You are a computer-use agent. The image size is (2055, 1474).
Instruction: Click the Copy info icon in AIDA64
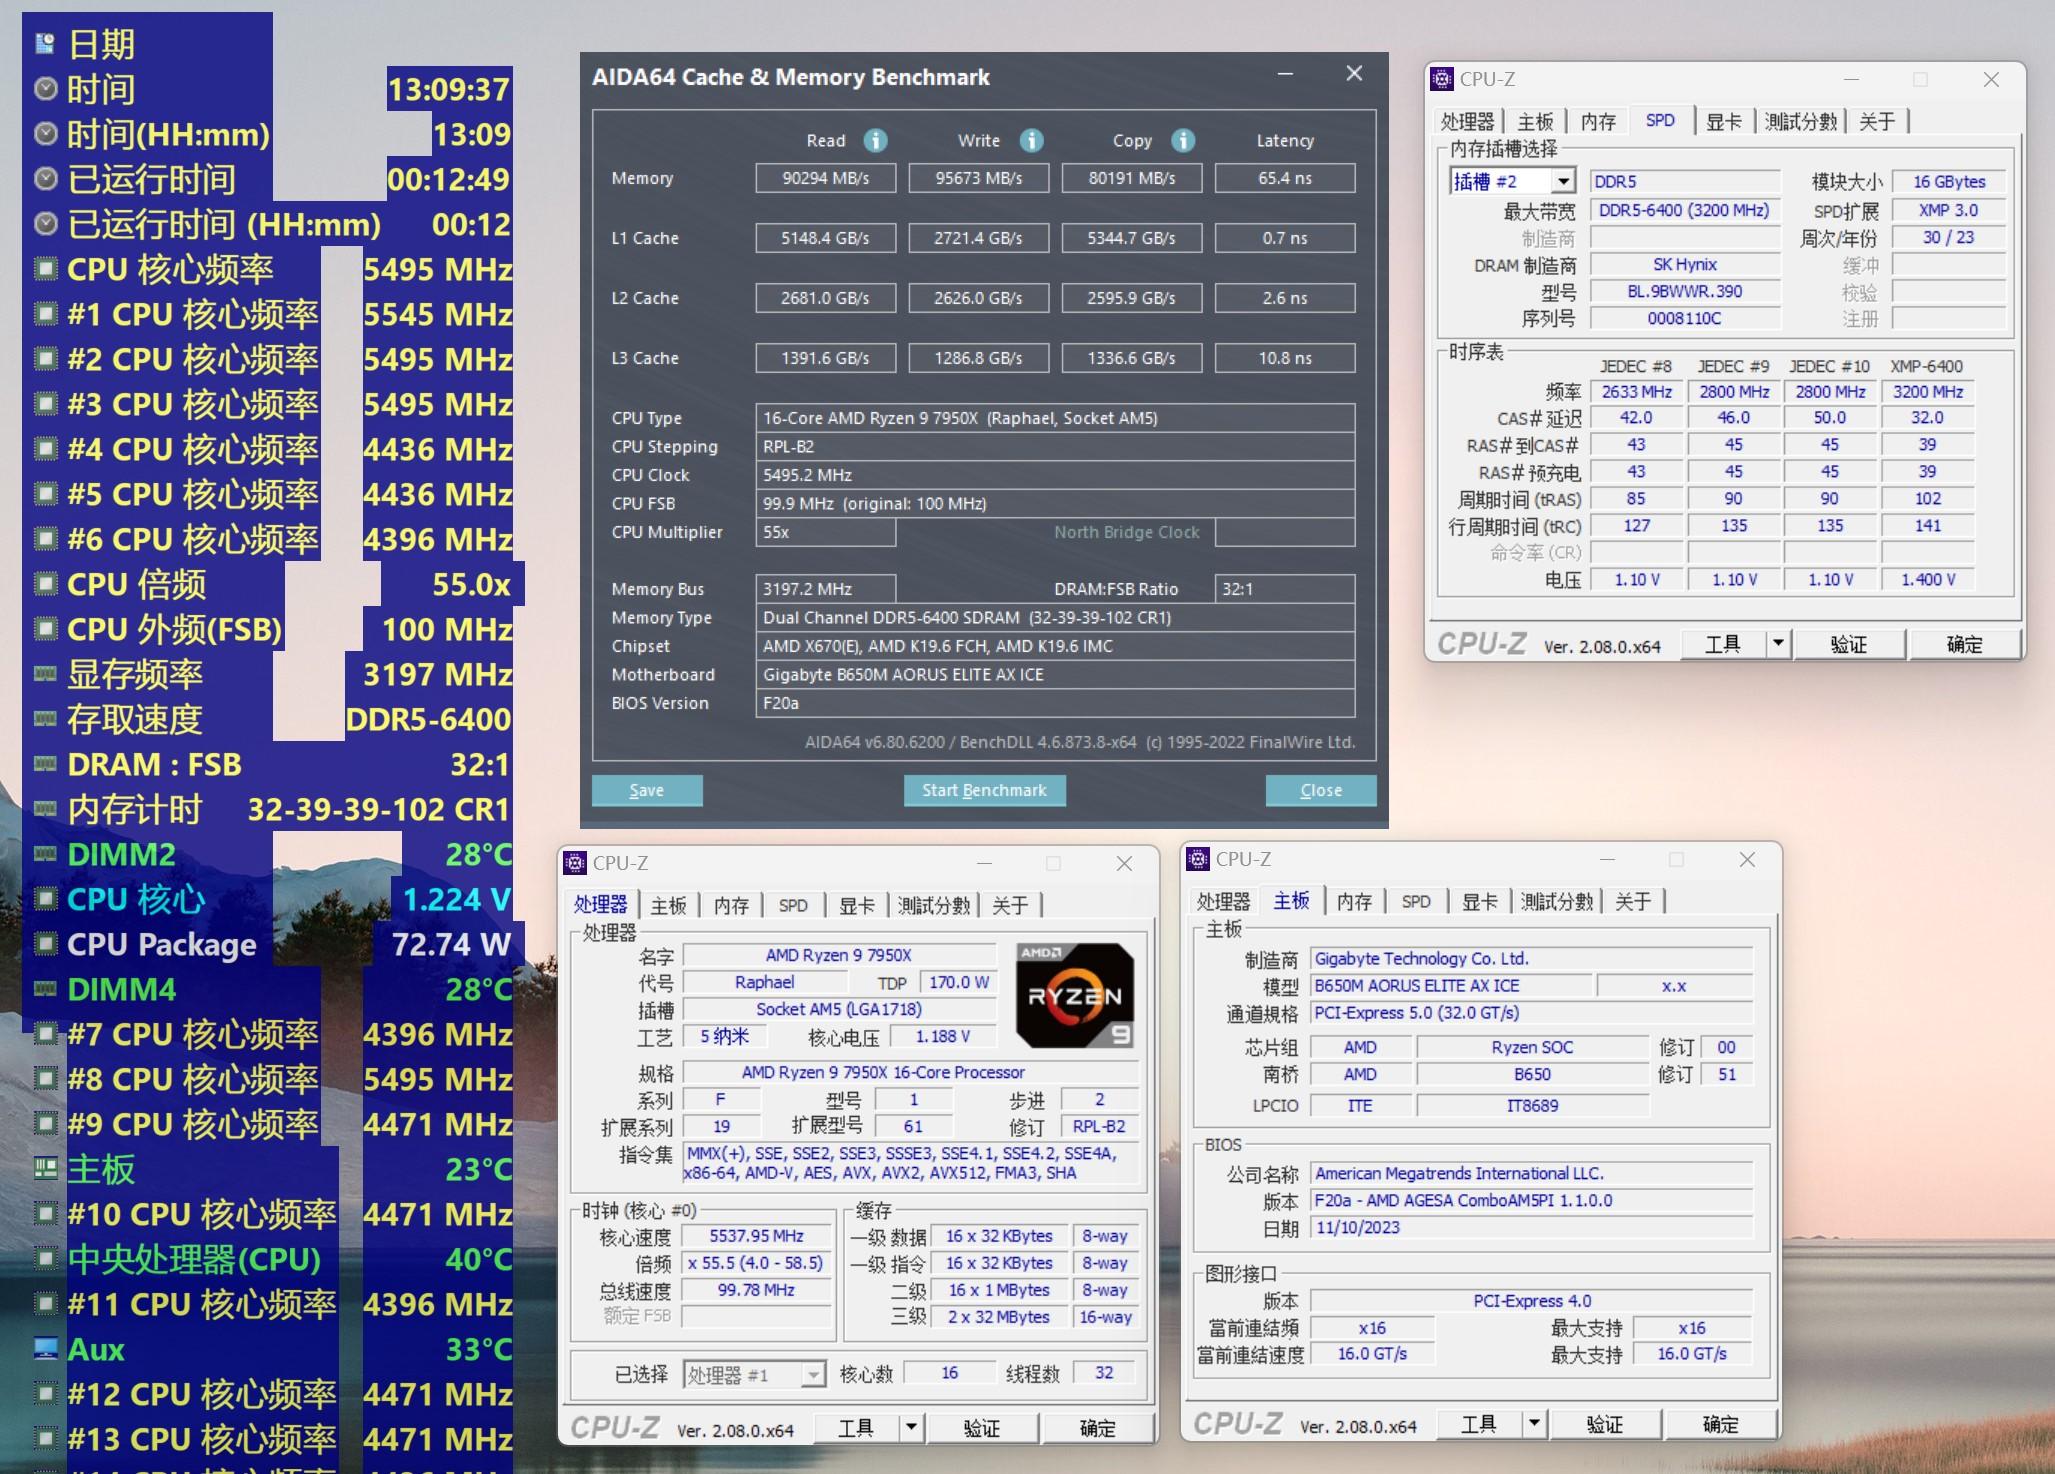coord(1183,140)
